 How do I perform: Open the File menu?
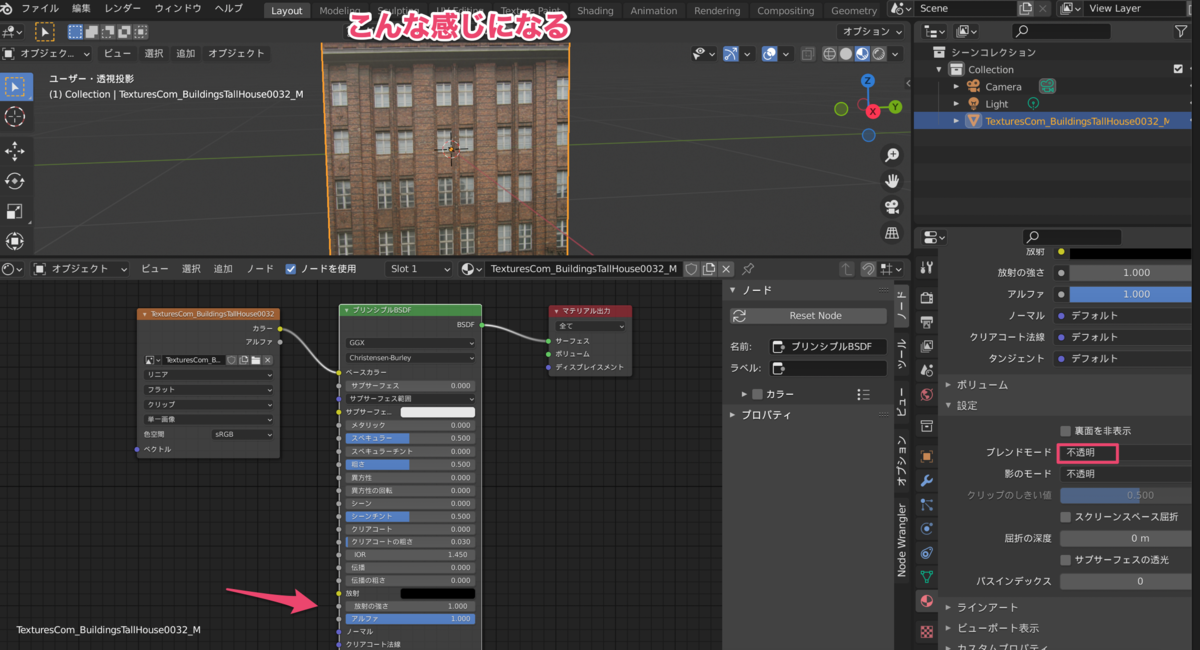click(40, 8)
